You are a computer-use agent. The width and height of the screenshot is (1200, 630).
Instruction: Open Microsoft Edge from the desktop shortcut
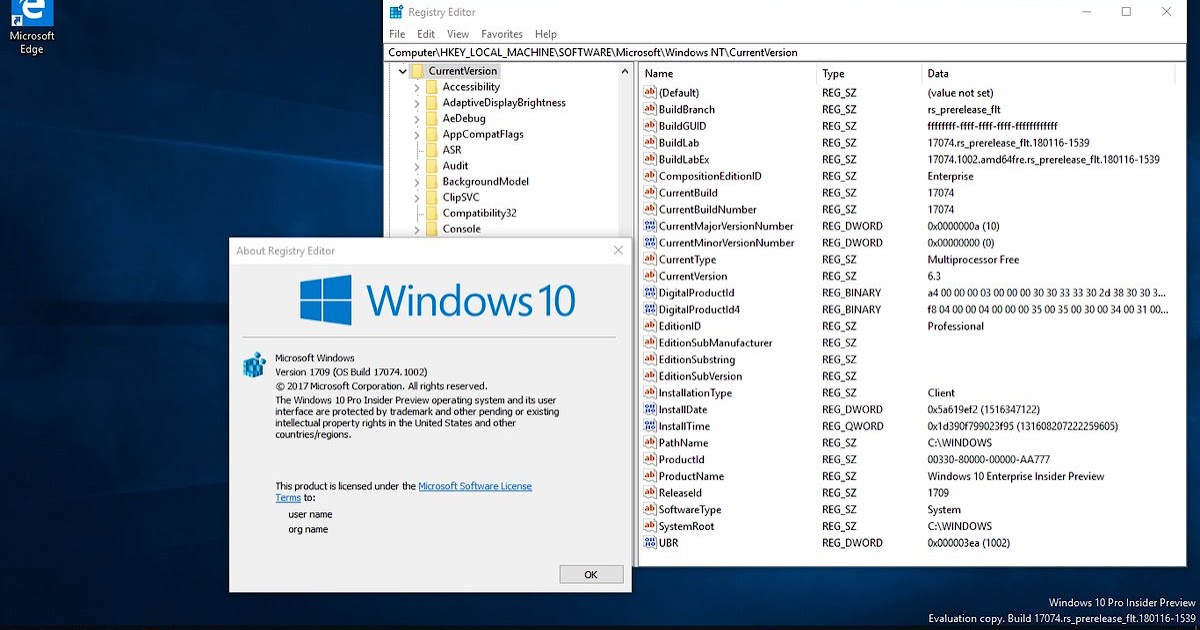(x=31, y=14)
